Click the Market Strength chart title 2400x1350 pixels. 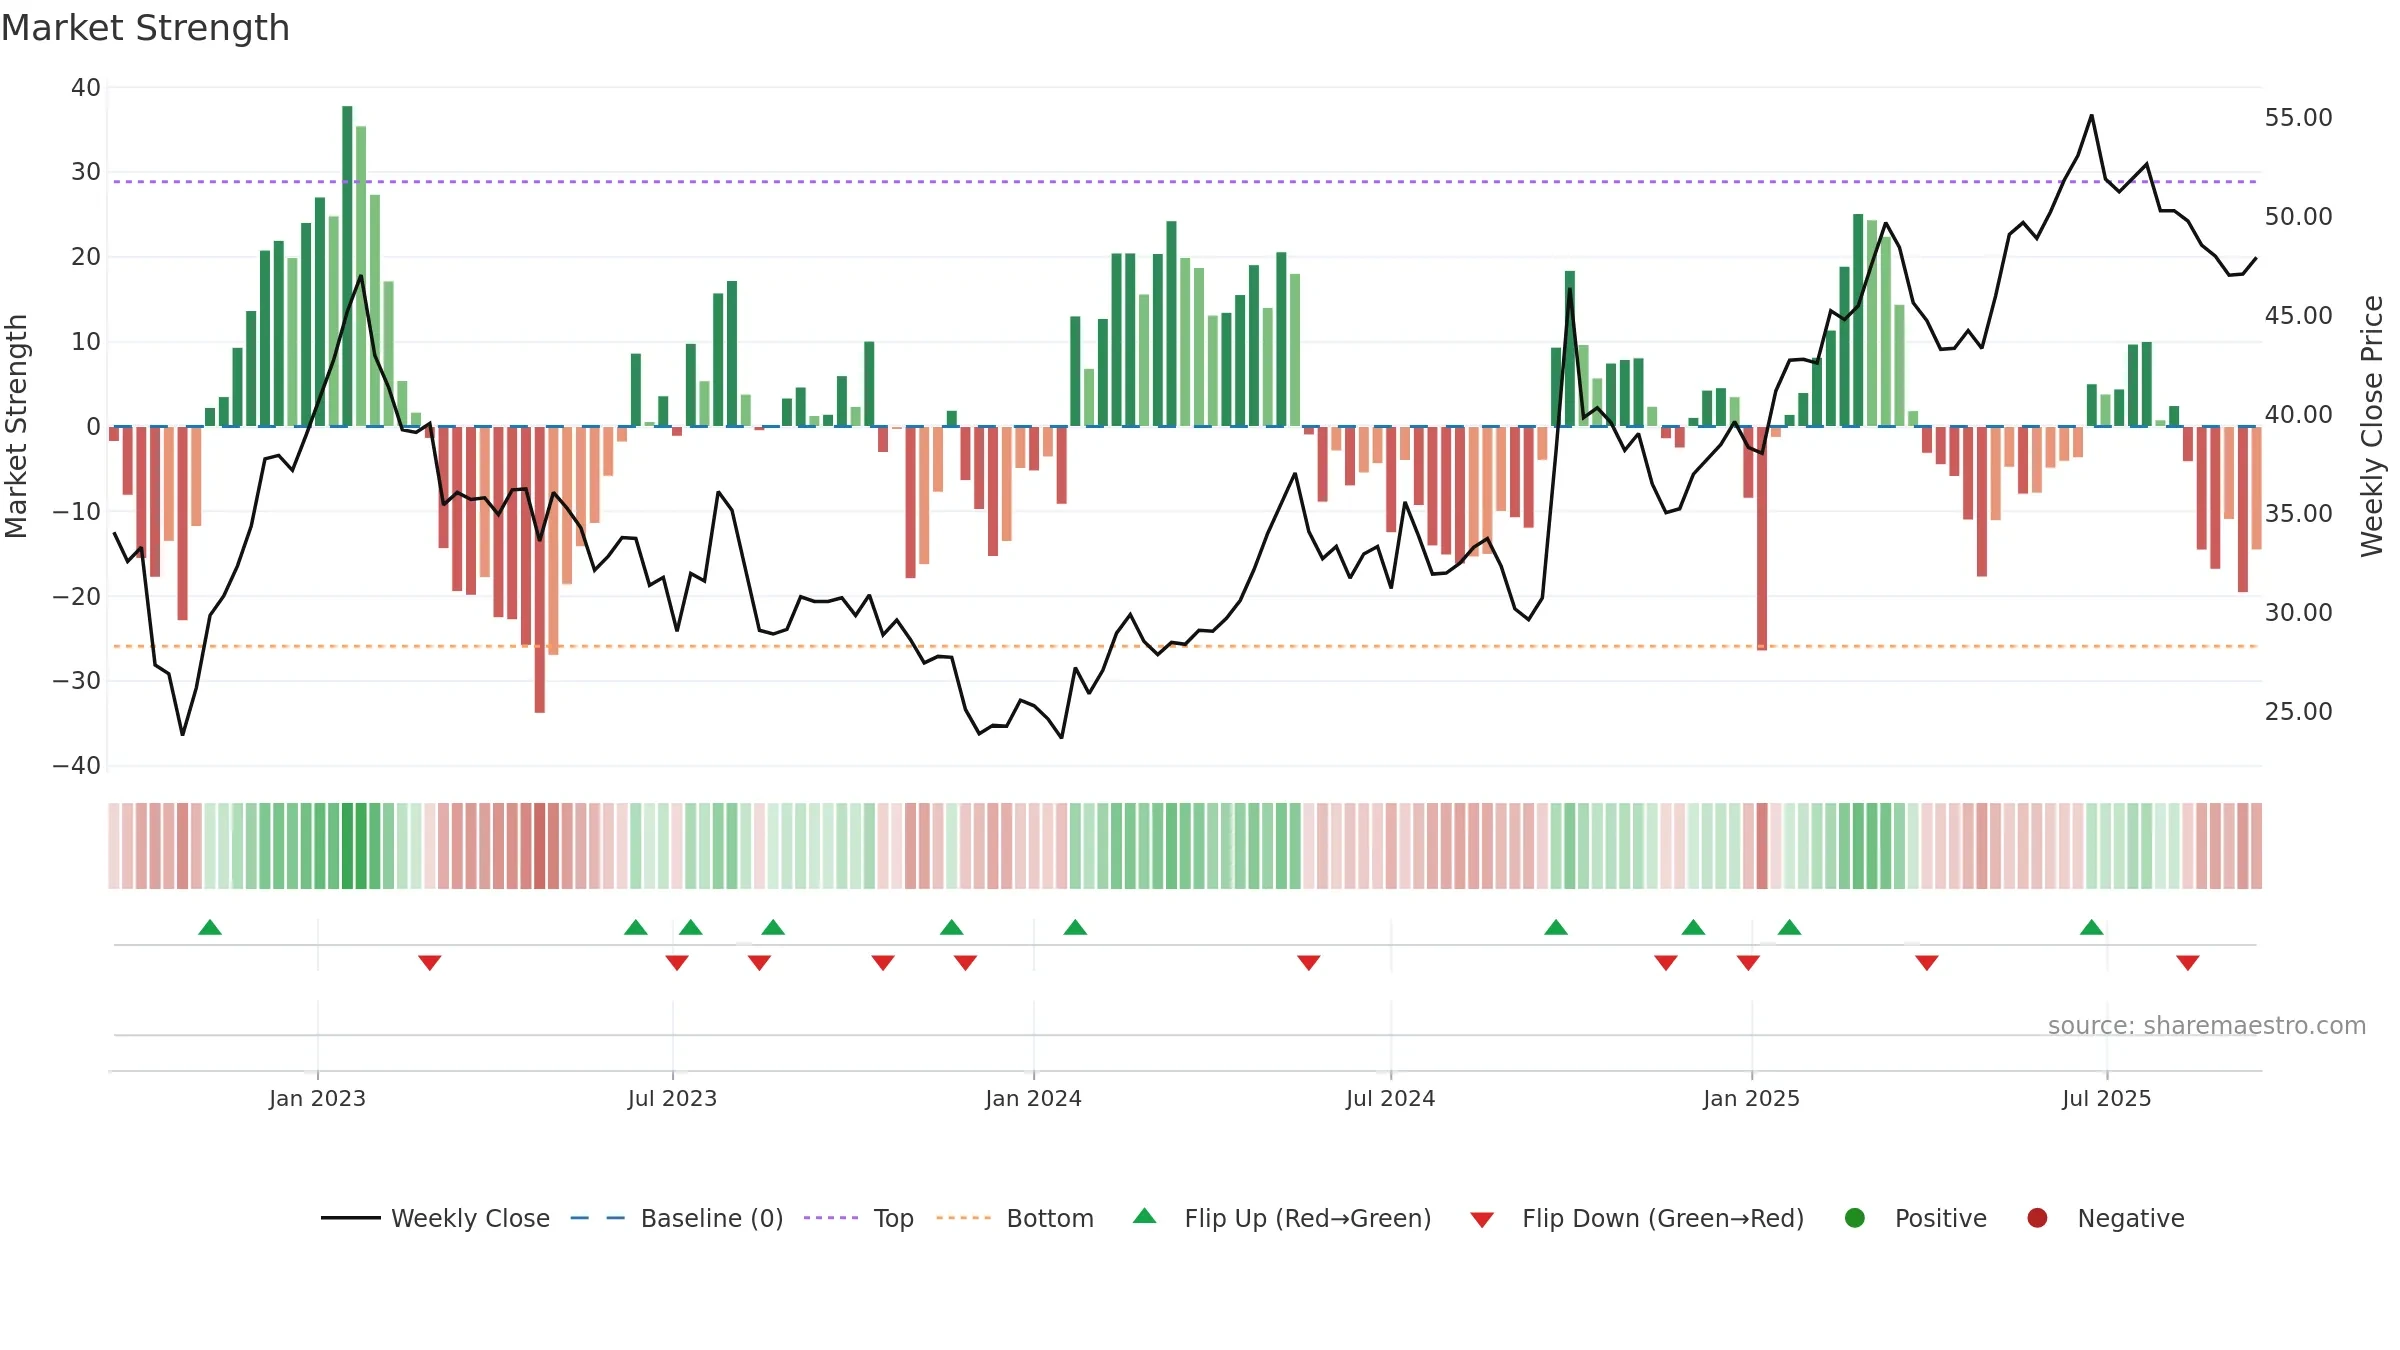(145, 28)
